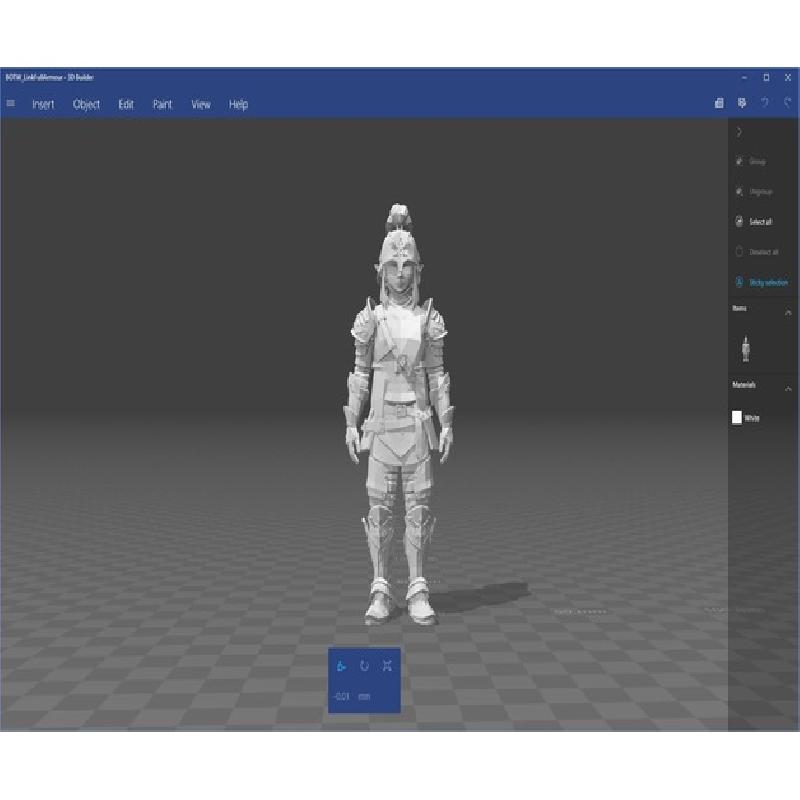Screen dimensions: 800x800
Task: Click the Redo arrow icon
Action: tap(788, 103)
